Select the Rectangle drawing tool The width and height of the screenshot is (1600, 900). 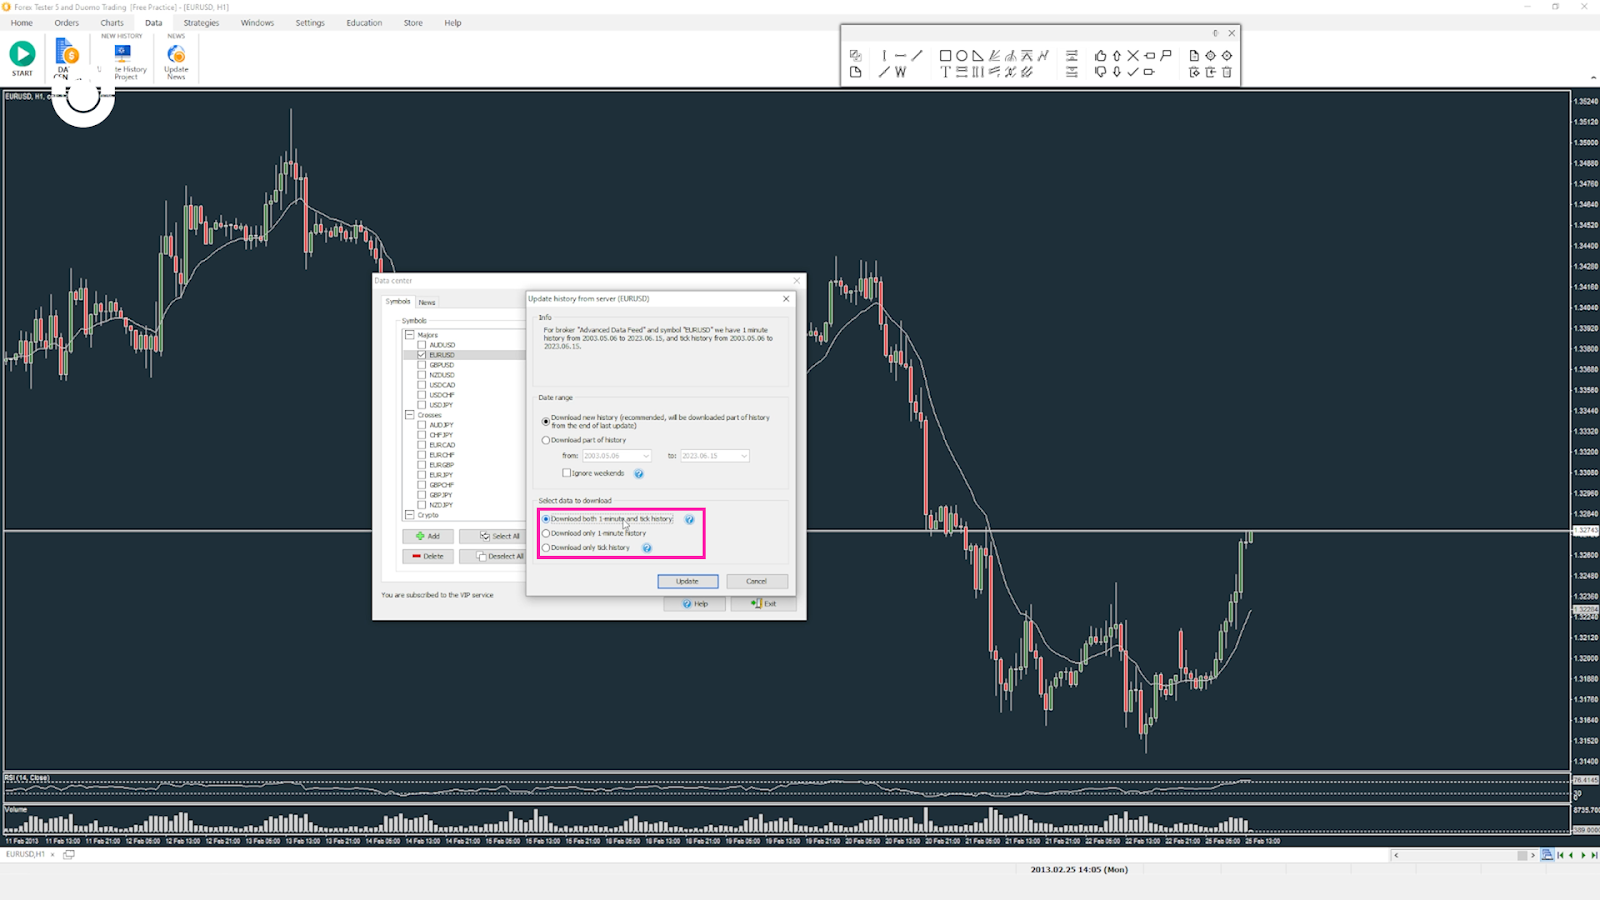944,56
